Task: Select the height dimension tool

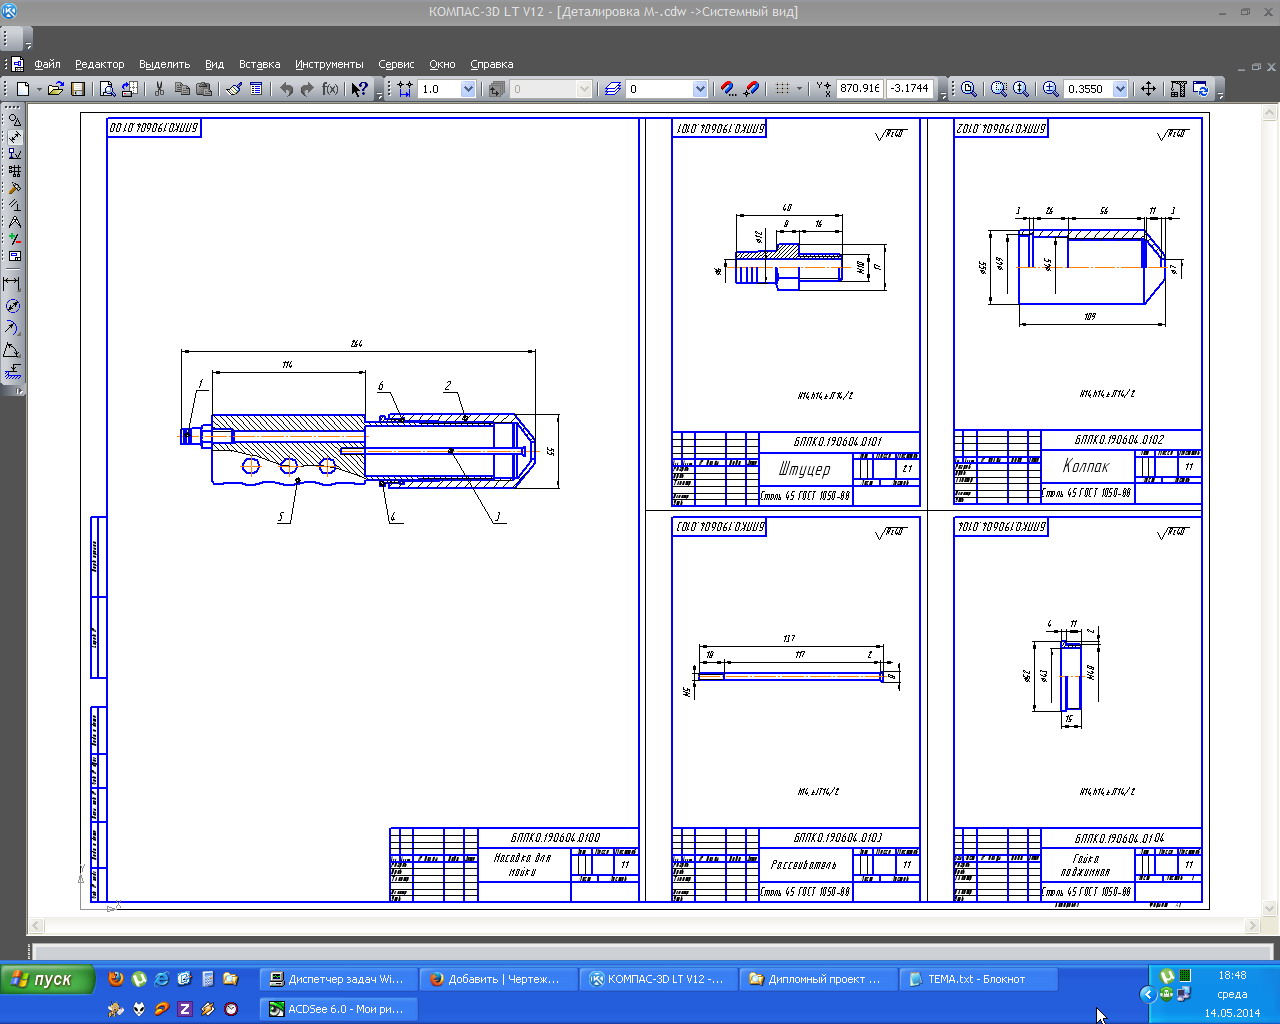Action: click(12, 372)
